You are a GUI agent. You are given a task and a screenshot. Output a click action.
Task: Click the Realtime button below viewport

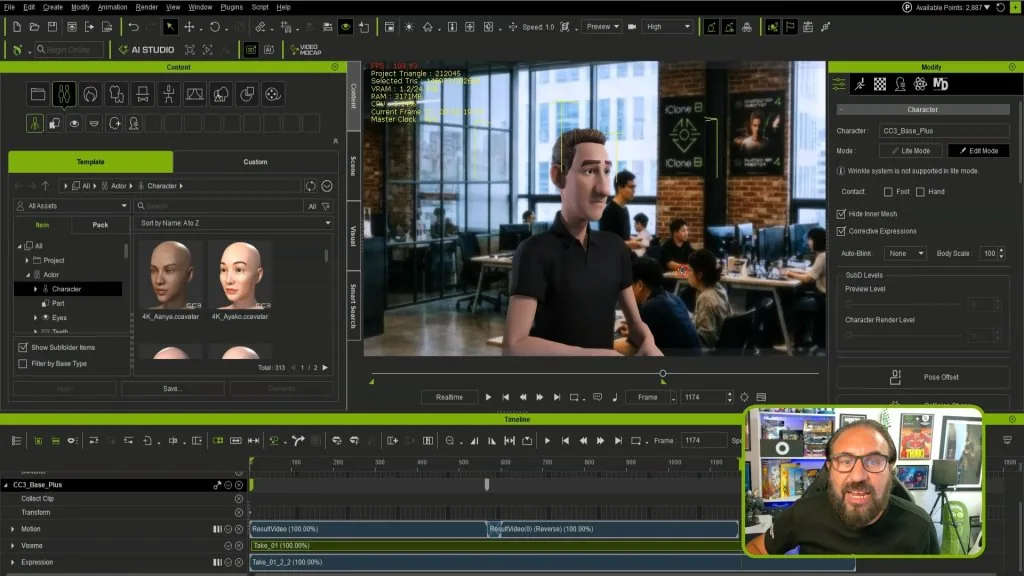tap(449, 397)
